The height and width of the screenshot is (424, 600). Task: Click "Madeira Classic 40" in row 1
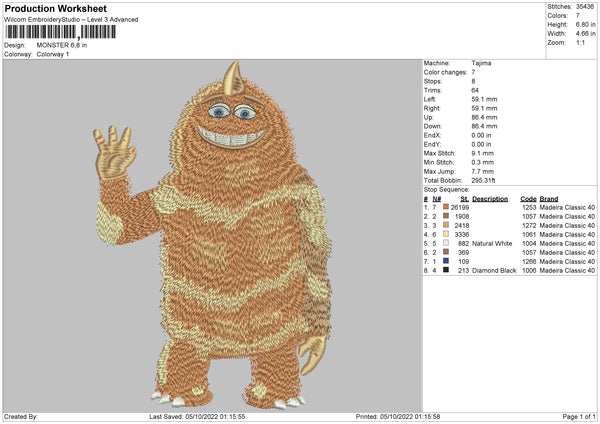567,207
